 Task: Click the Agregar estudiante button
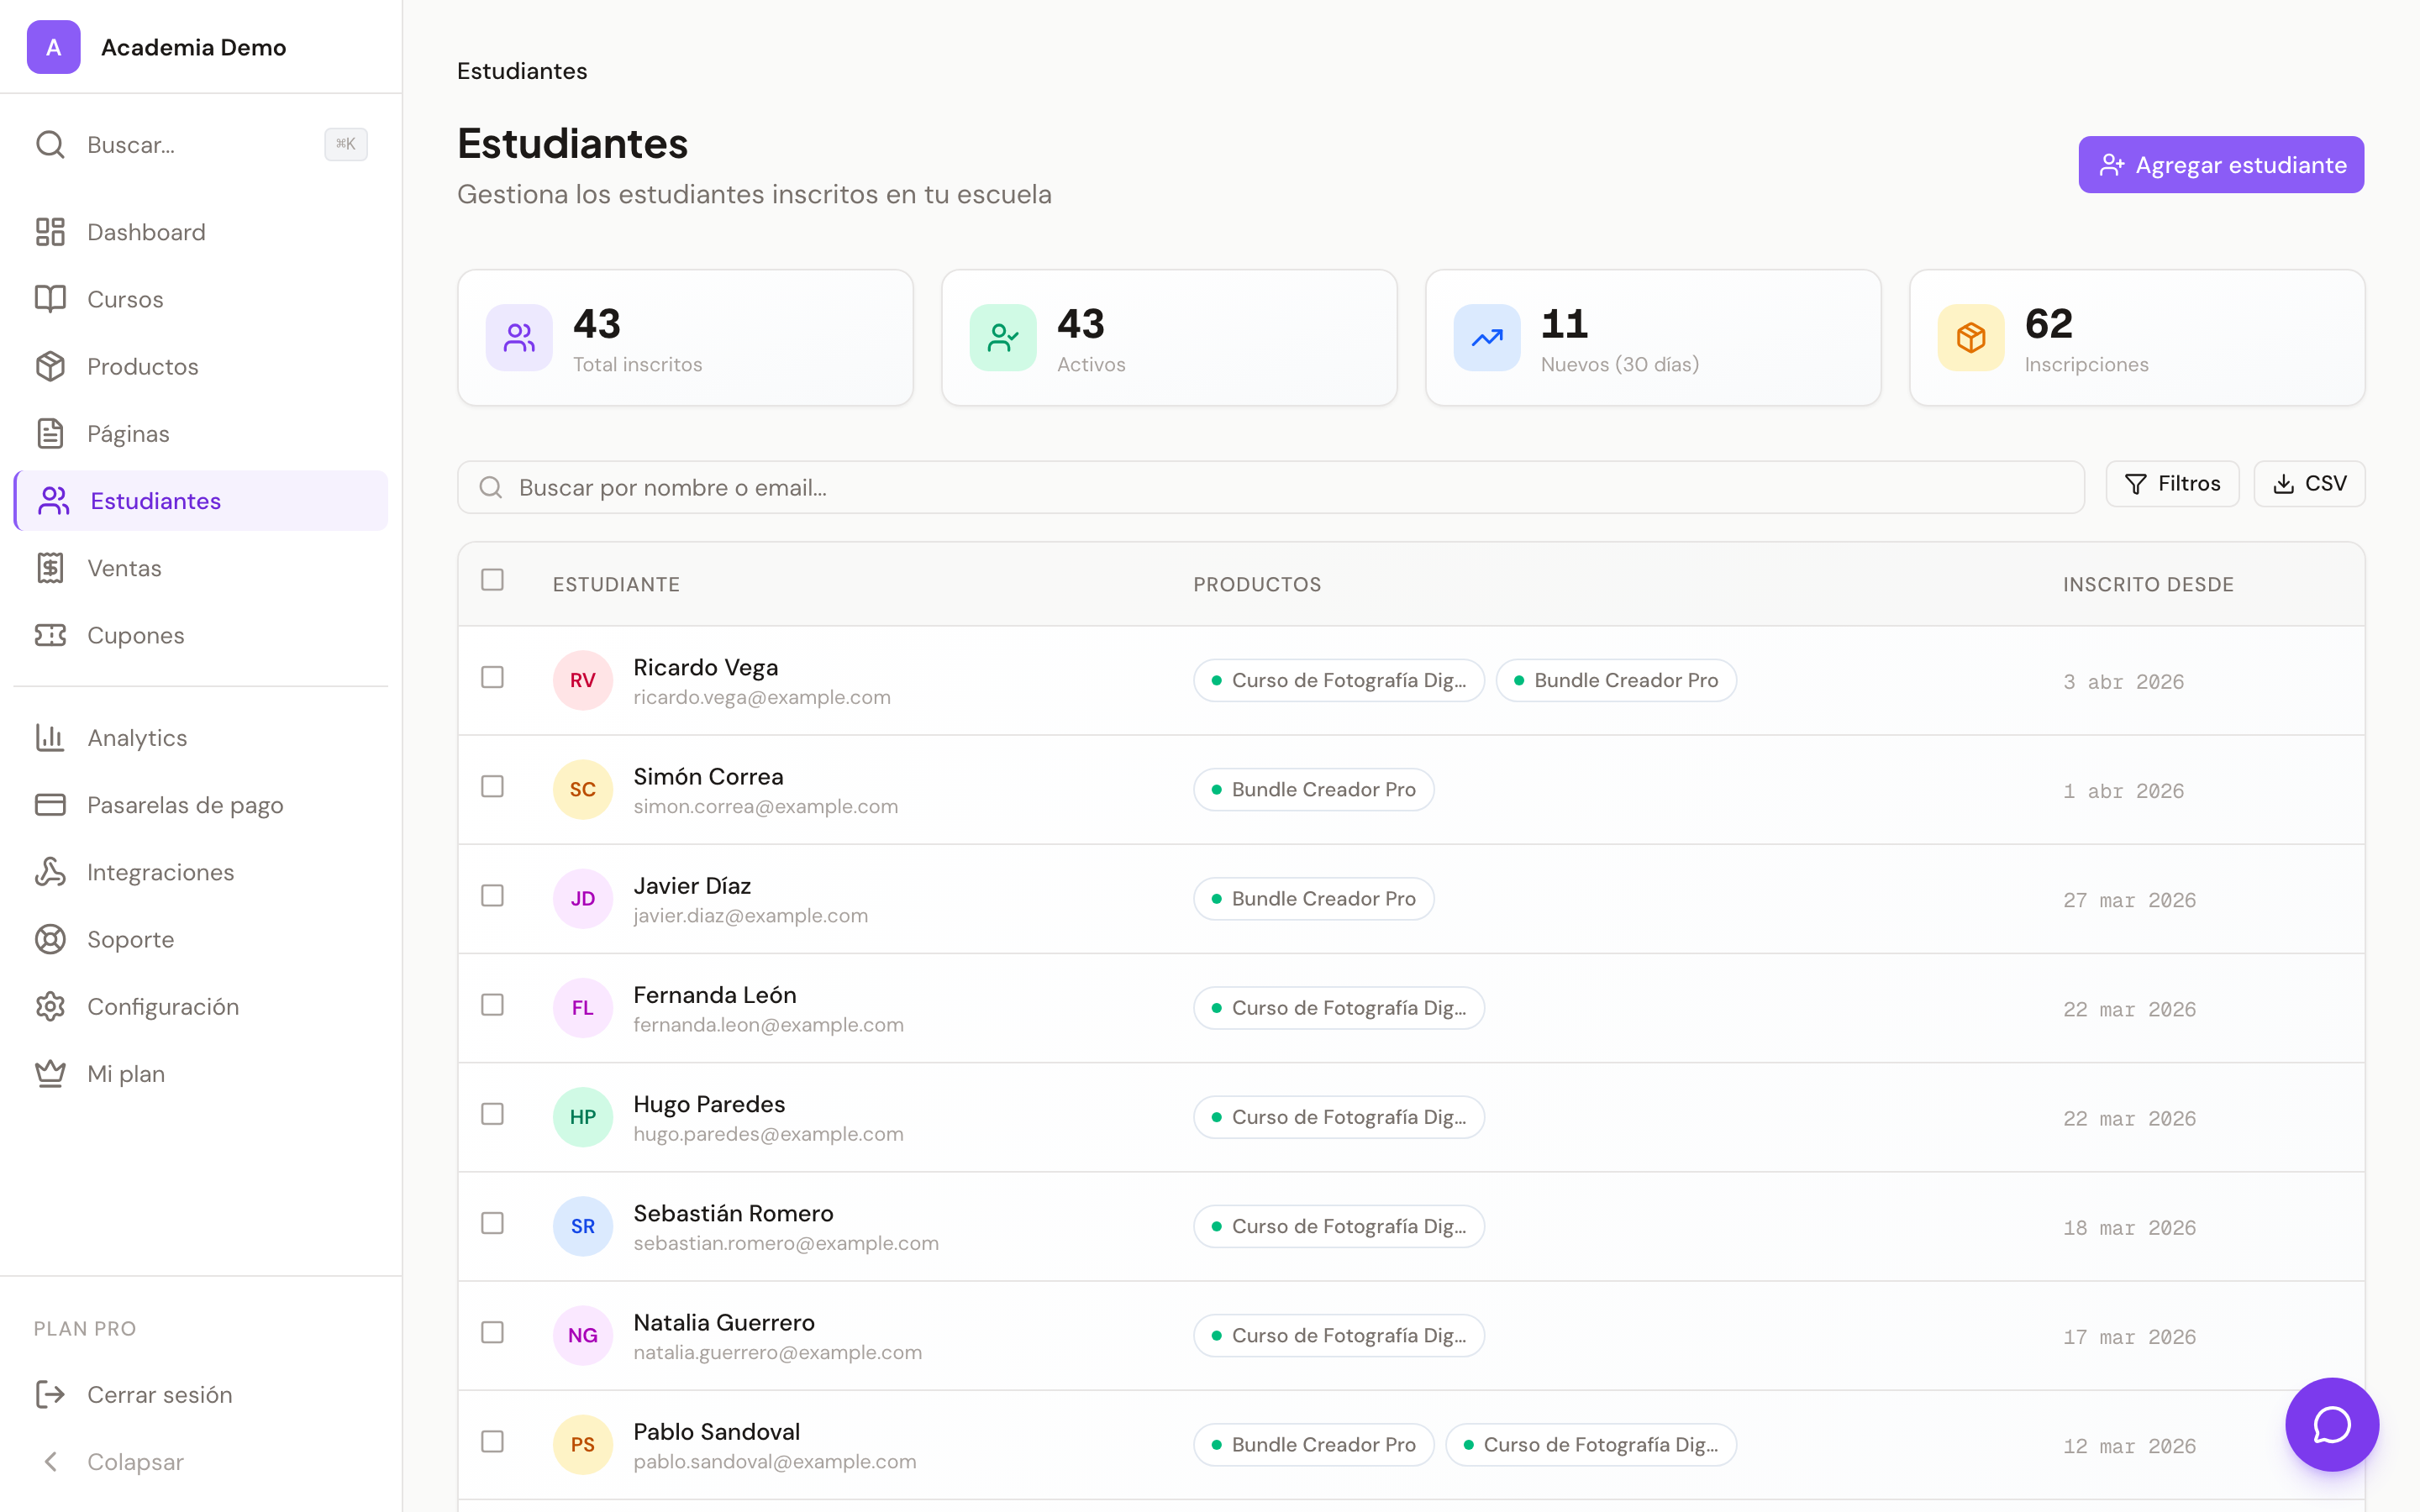[2220, 165]
